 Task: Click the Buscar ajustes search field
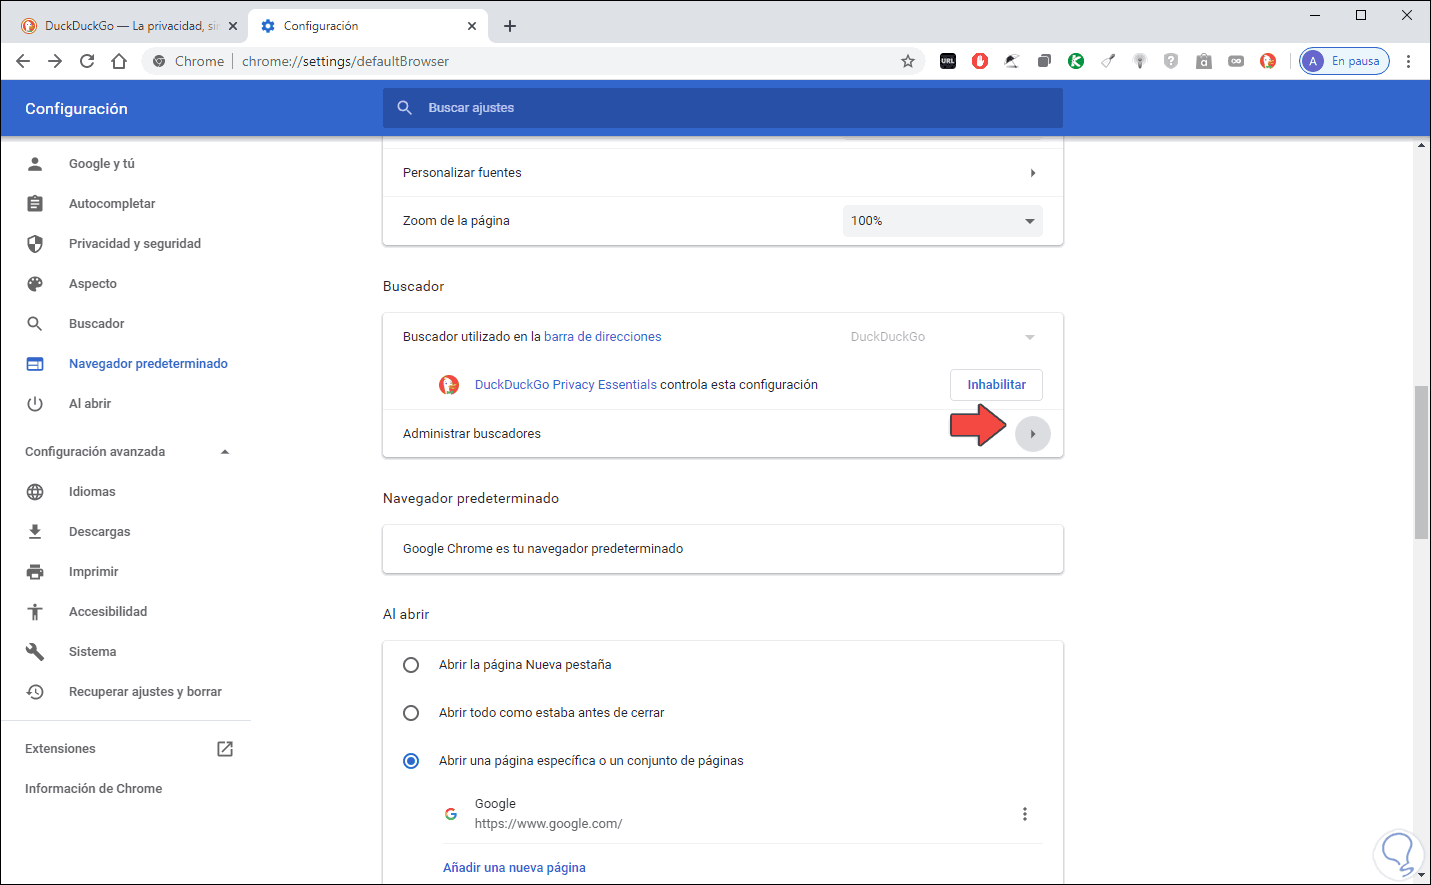tap(722, 108)
